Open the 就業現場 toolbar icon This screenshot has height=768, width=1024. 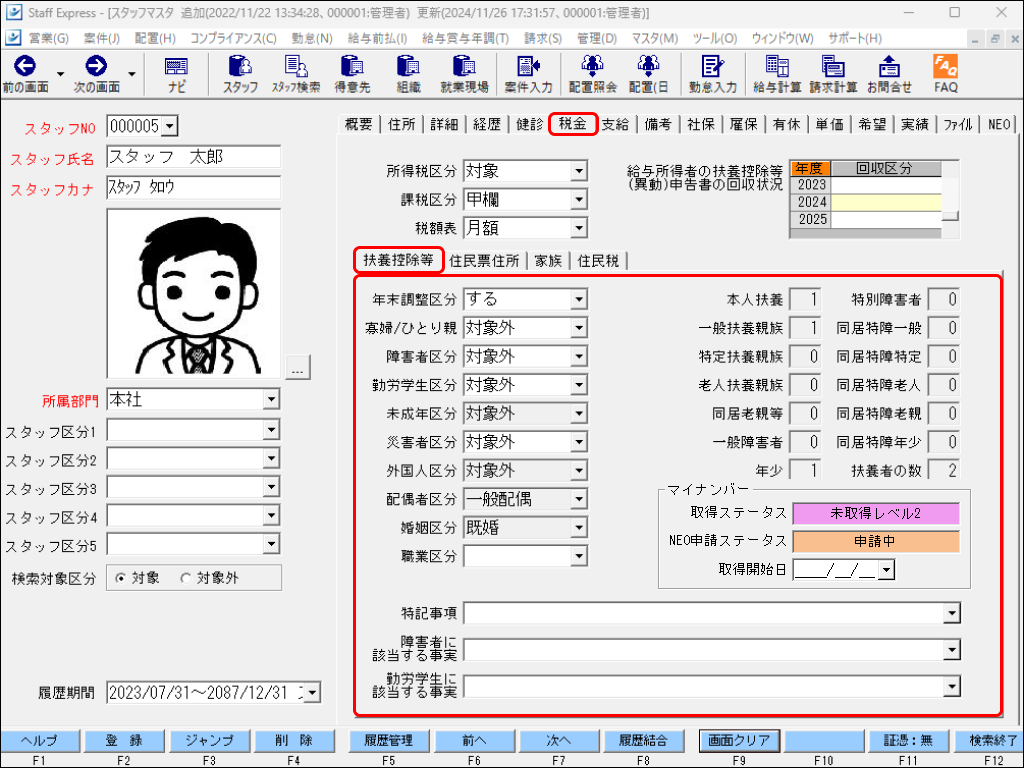464,73
